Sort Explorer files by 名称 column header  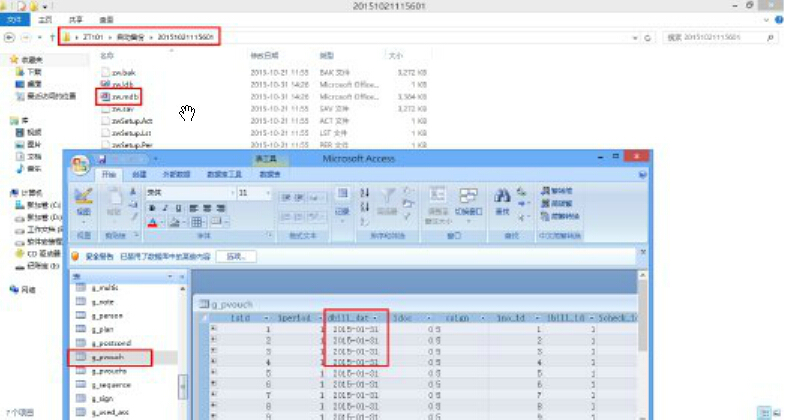pos(107,56)
